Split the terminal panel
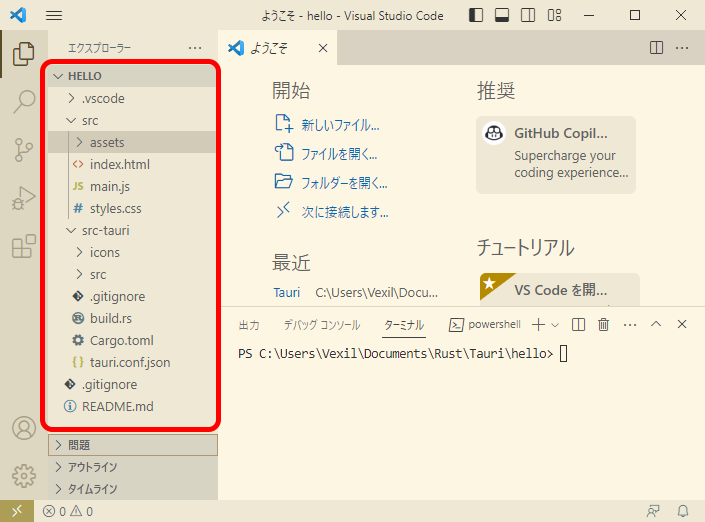 [x=579, y=325]
